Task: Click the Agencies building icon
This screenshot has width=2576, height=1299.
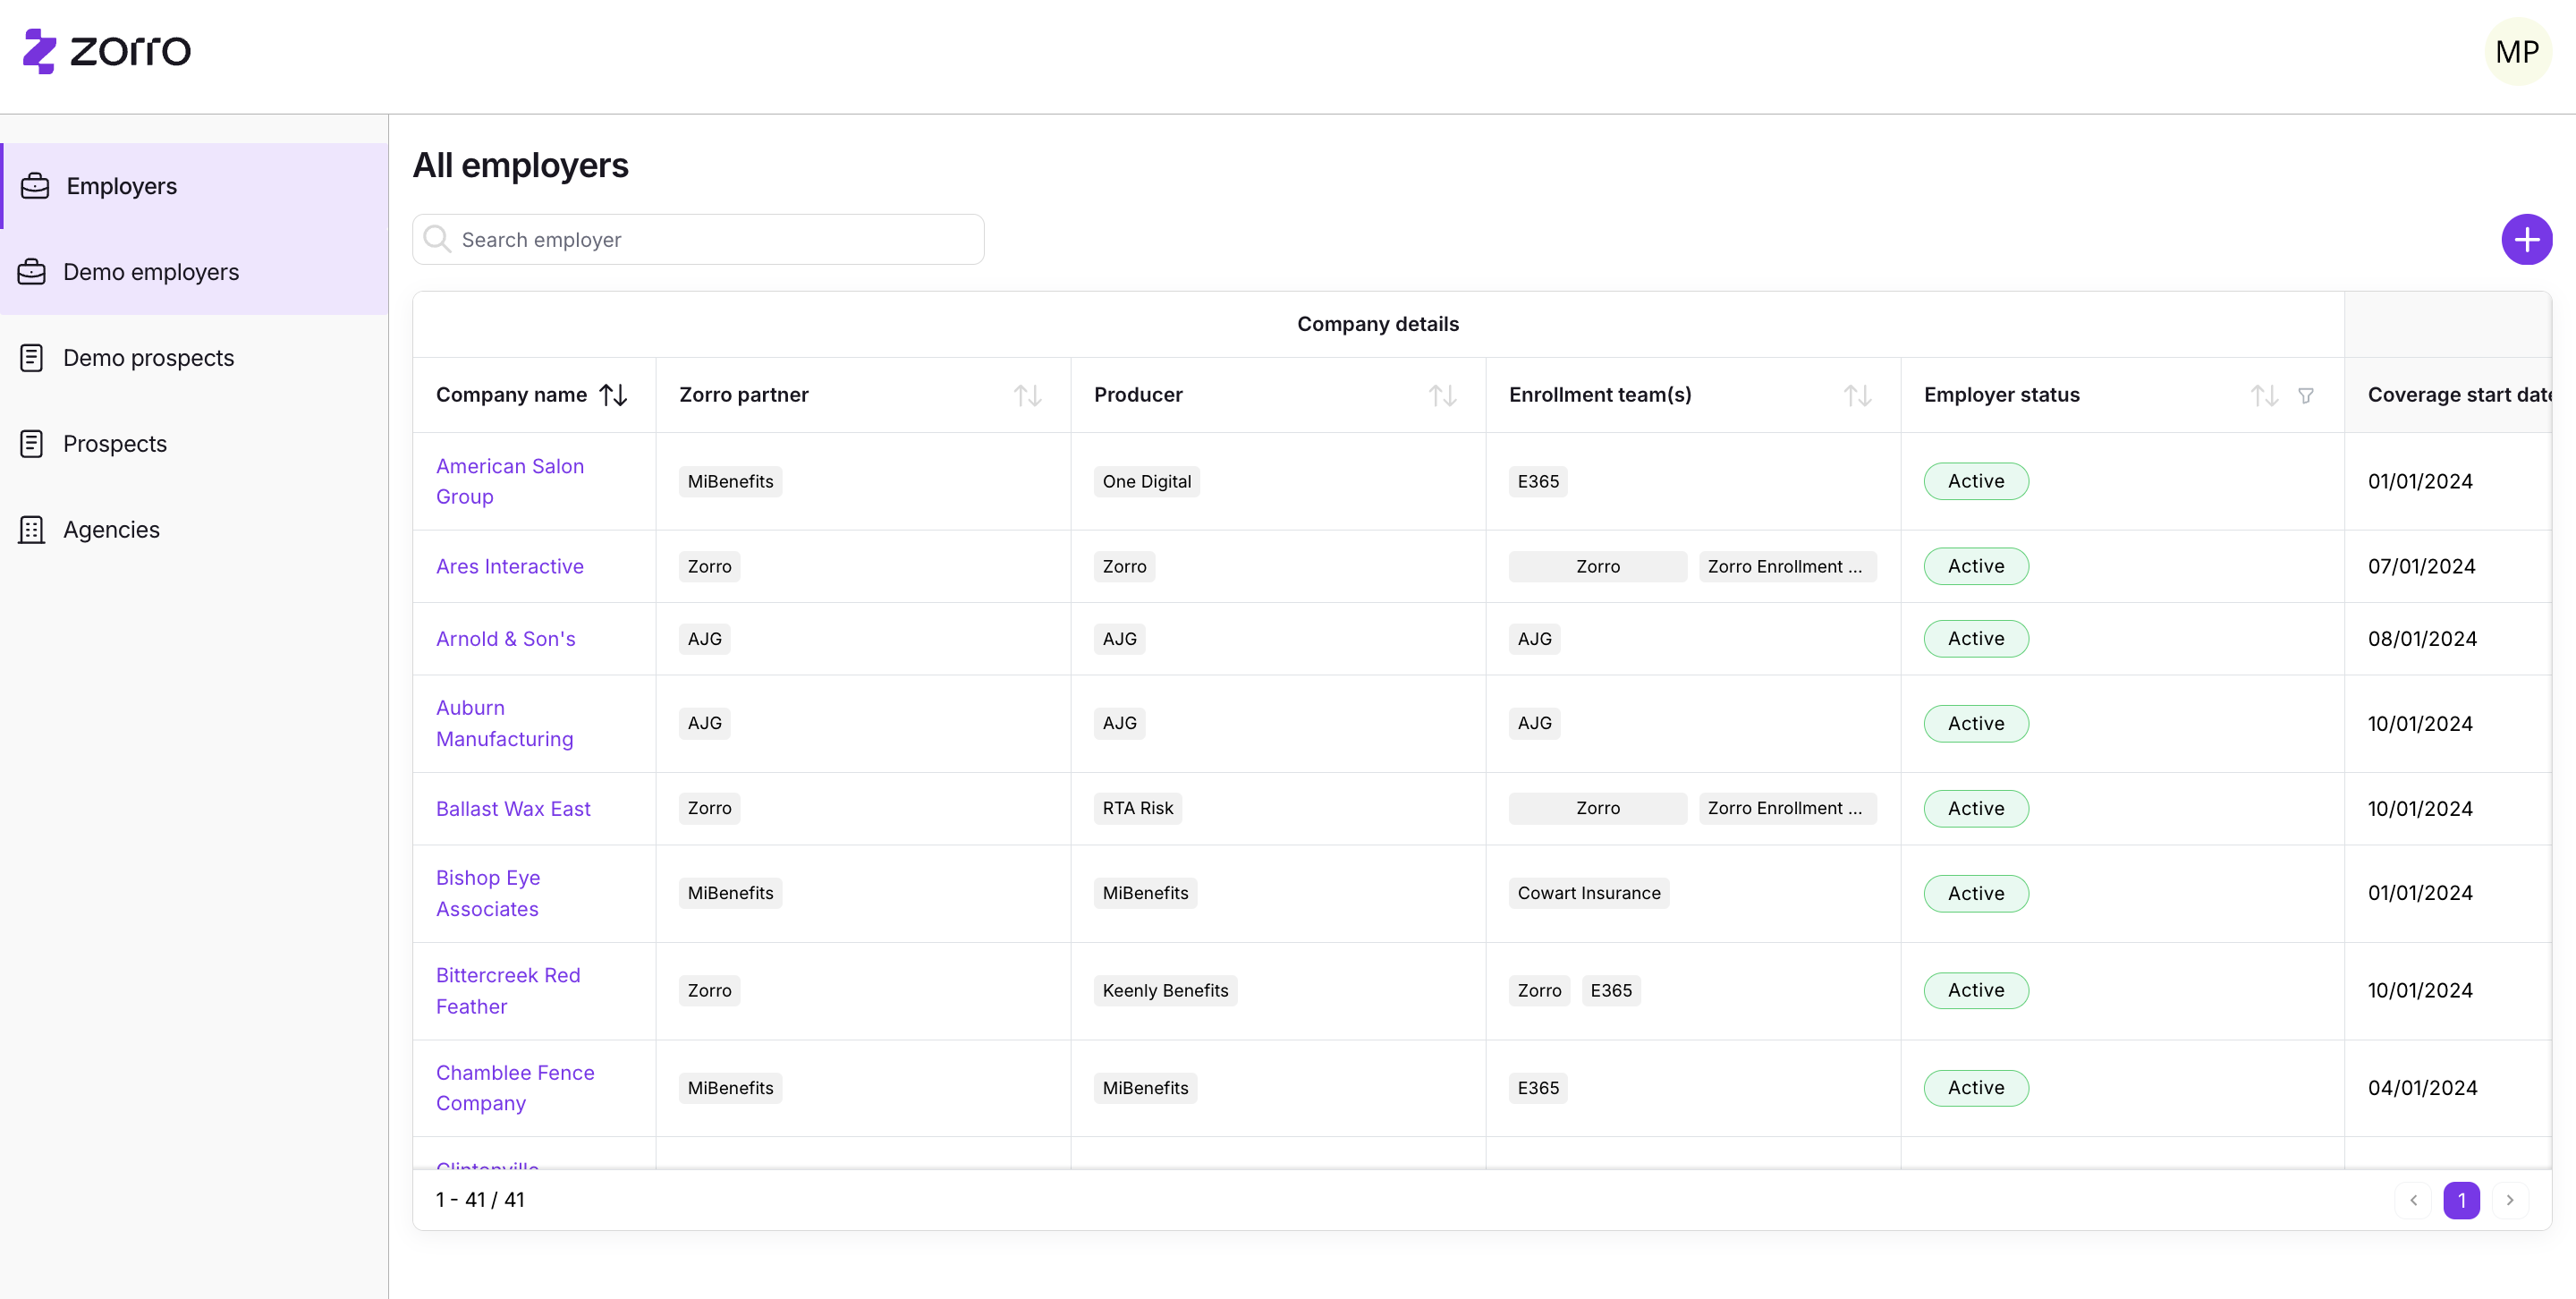Action: tap(32, 530)
